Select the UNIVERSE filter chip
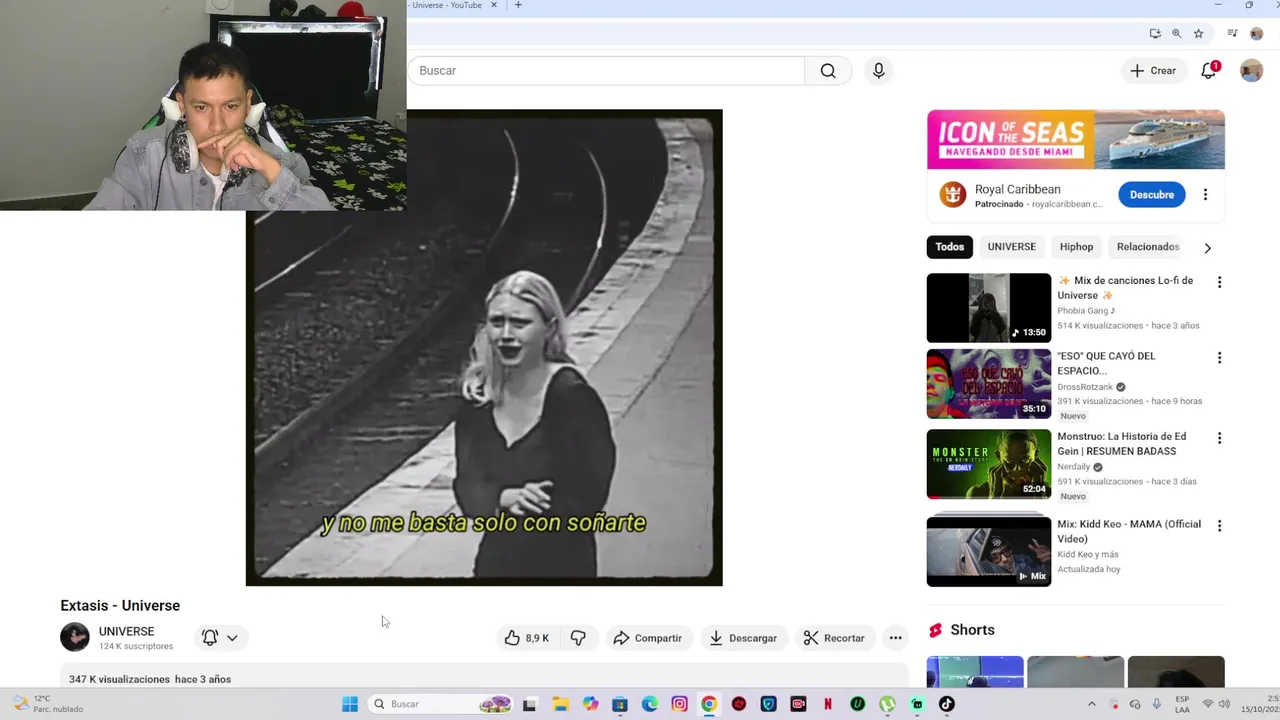This screenshot has height=720, width=1280. [1011, 247]
